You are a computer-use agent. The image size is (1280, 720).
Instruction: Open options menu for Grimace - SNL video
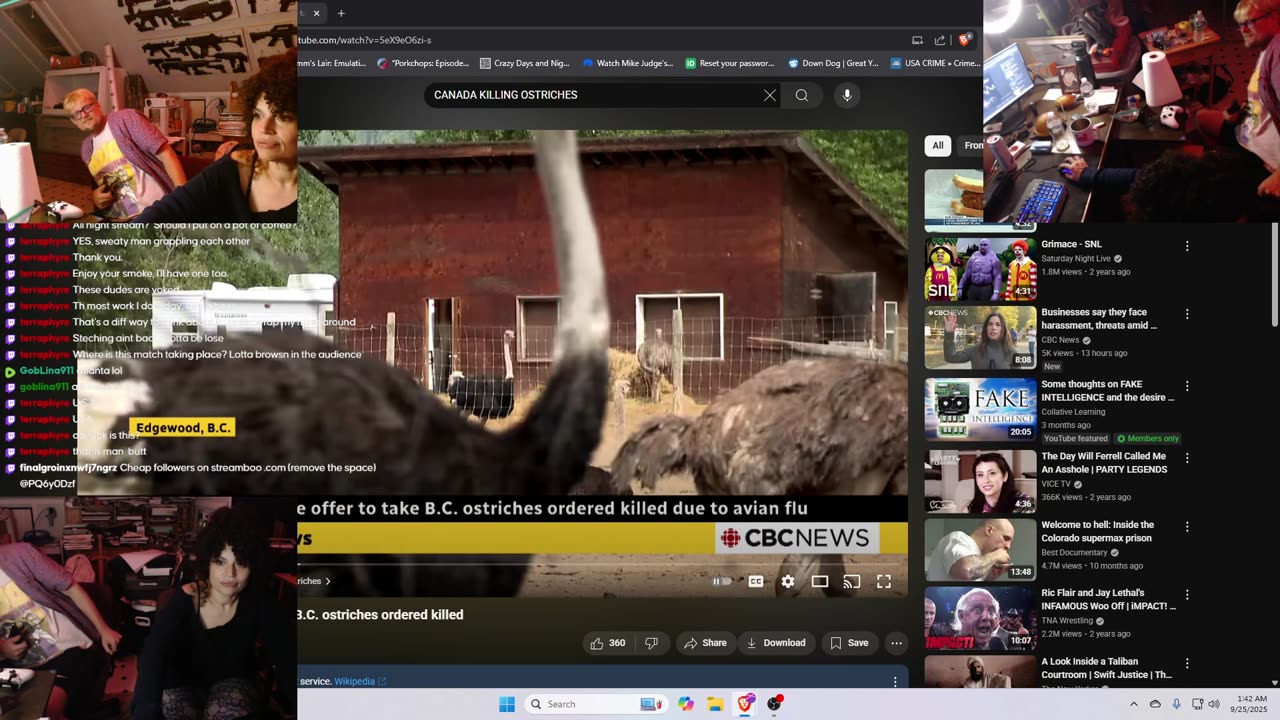1187,246
